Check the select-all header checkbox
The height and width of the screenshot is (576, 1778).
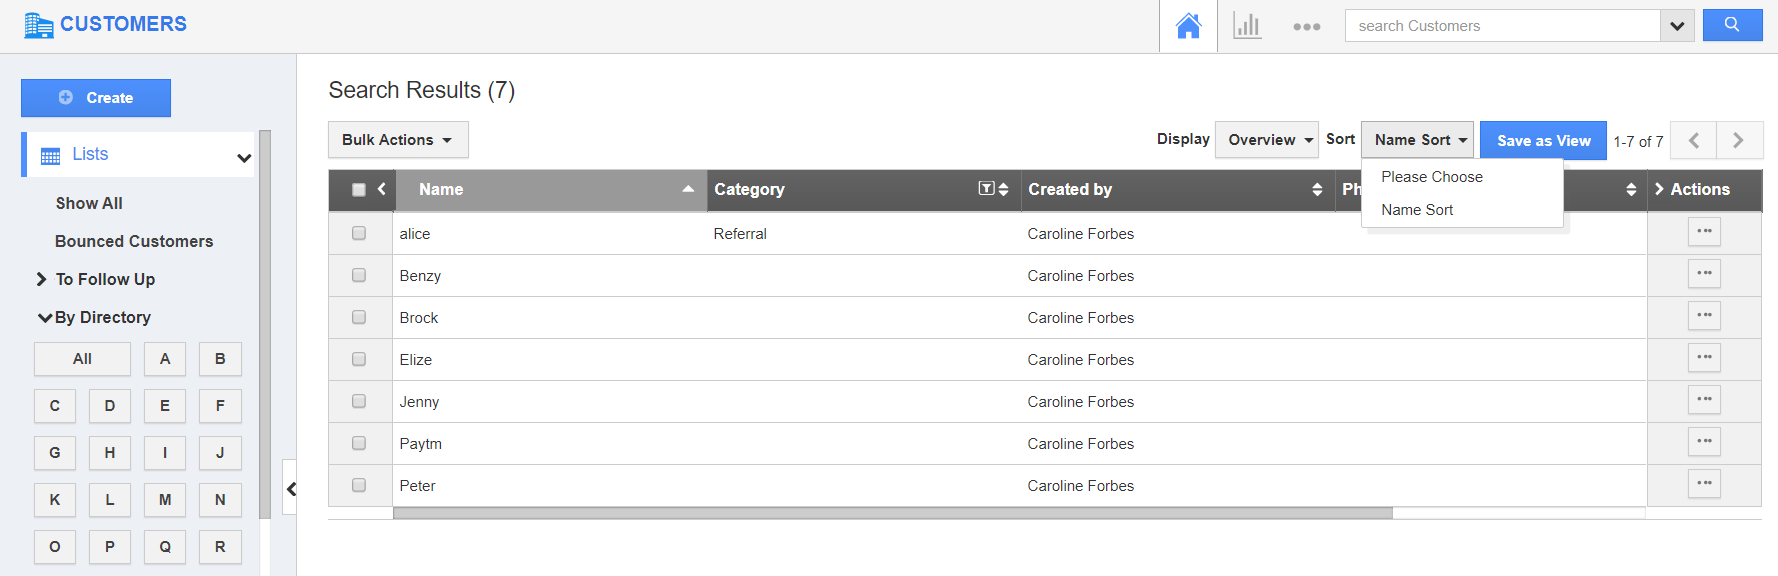(x=359, y=190)
